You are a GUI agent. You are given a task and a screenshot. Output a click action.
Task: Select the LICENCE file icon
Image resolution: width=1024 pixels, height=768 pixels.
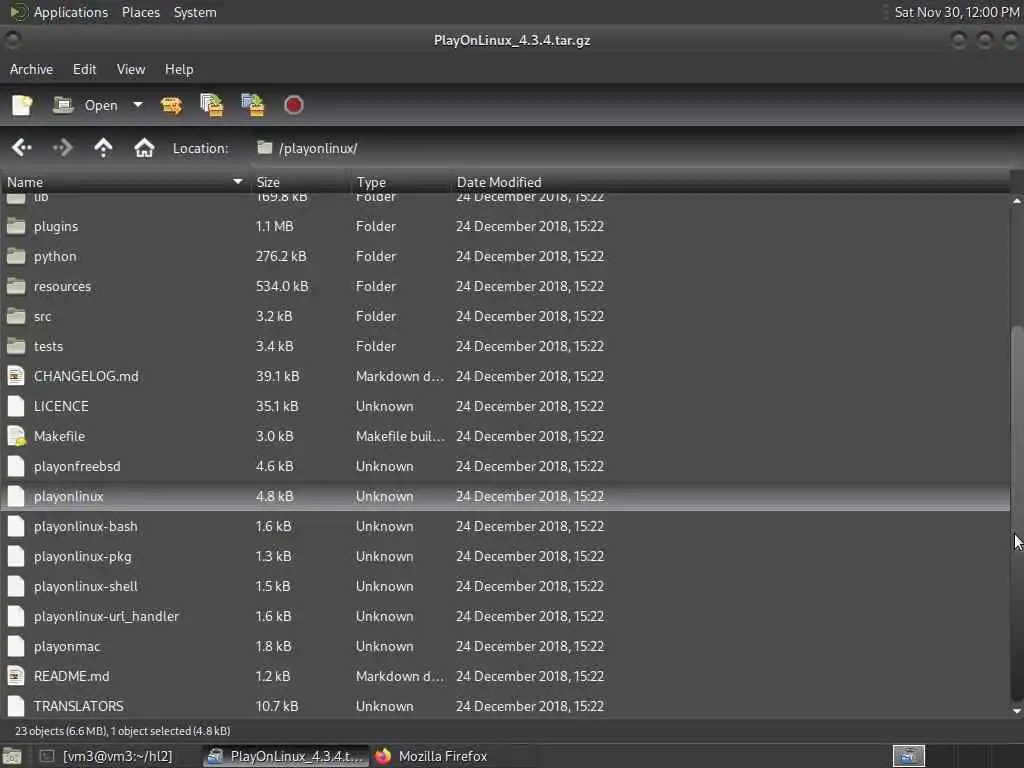coord(16,406)
